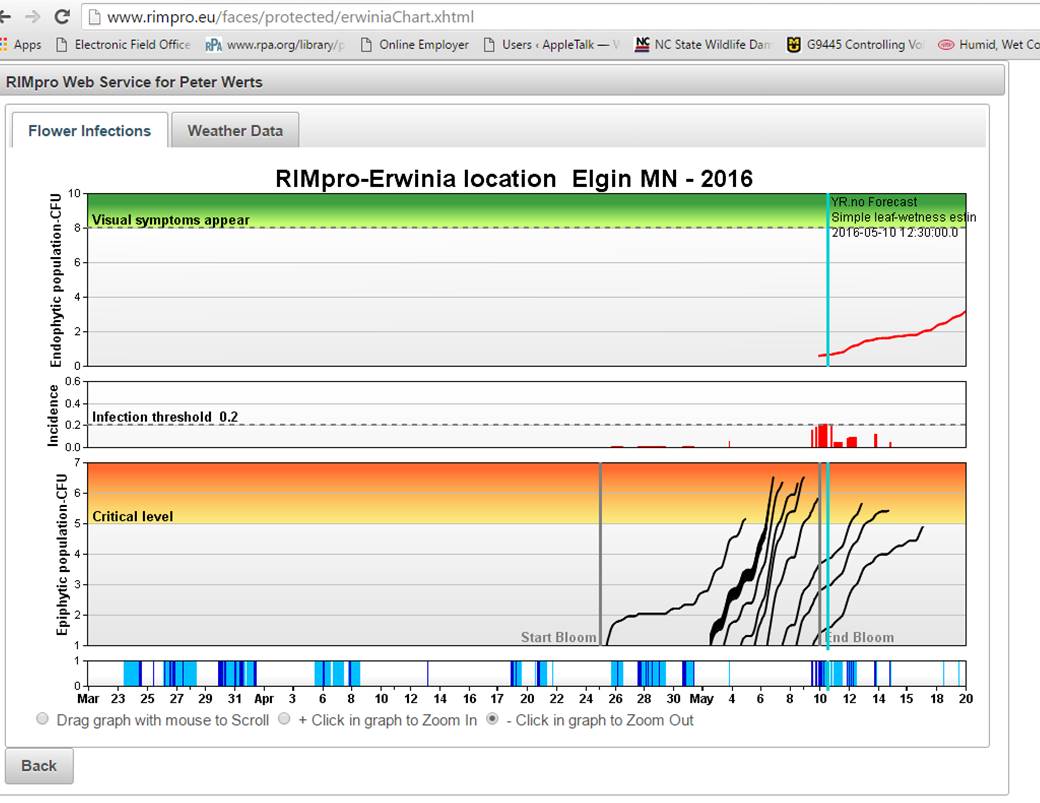Open the Electronic Field Office bookmark
Image resolution: width=1040 pixels, height=803 pixels.
tap(123, 45)
